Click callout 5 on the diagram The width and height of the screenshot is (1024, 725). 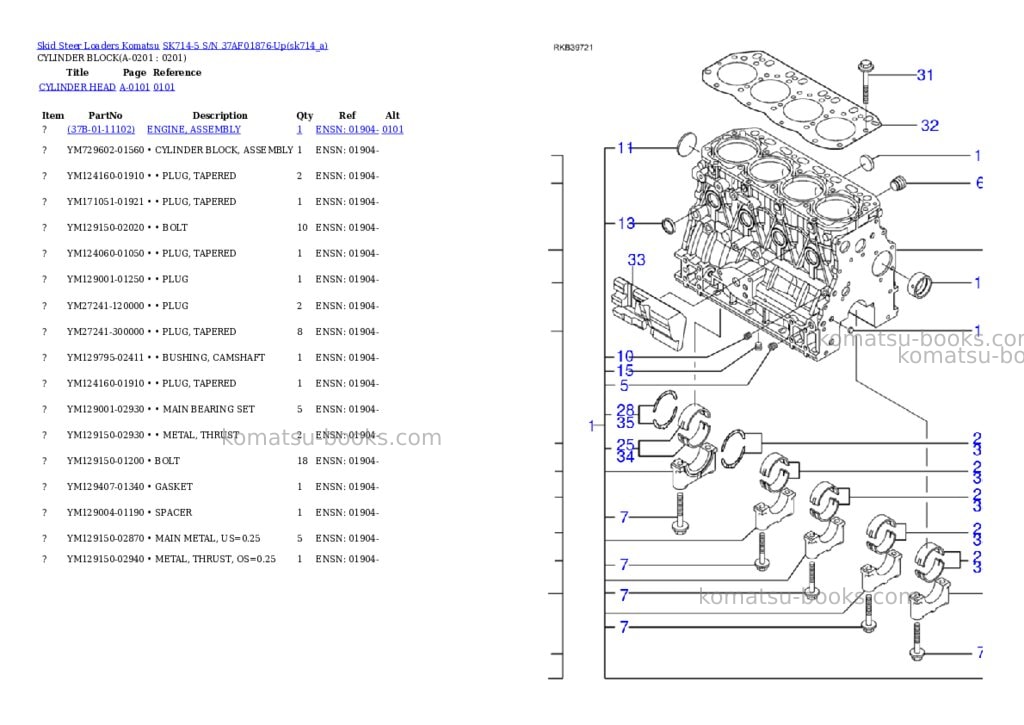coord(624,385)
